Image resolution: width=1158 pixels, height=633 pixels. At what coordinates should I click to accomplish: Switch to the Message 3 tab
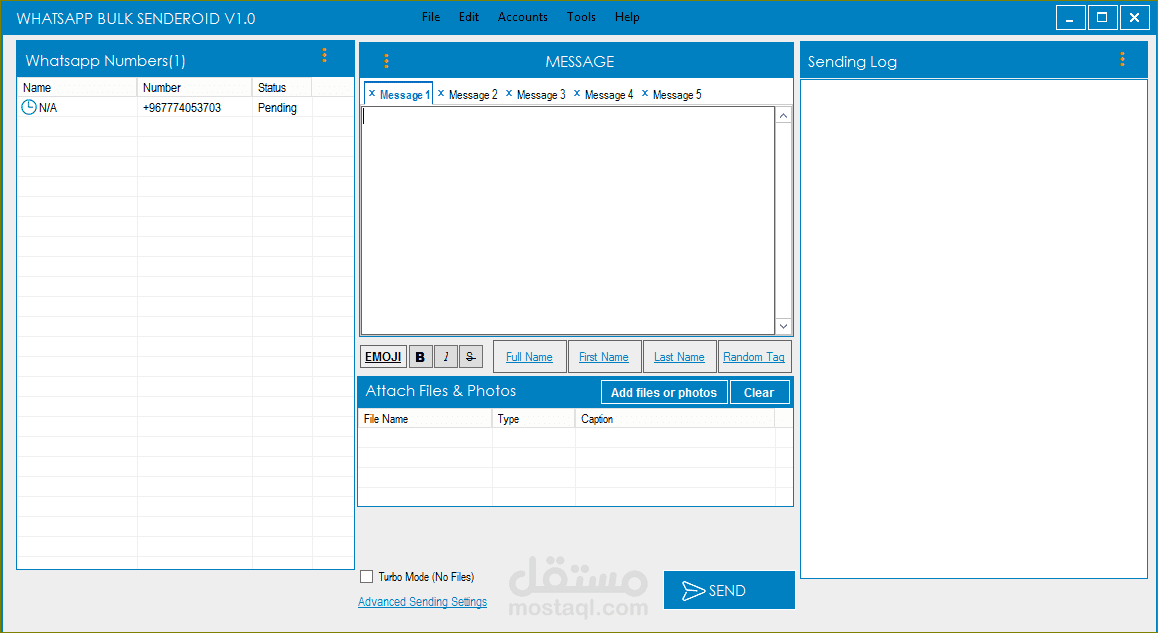click(541, 95)
